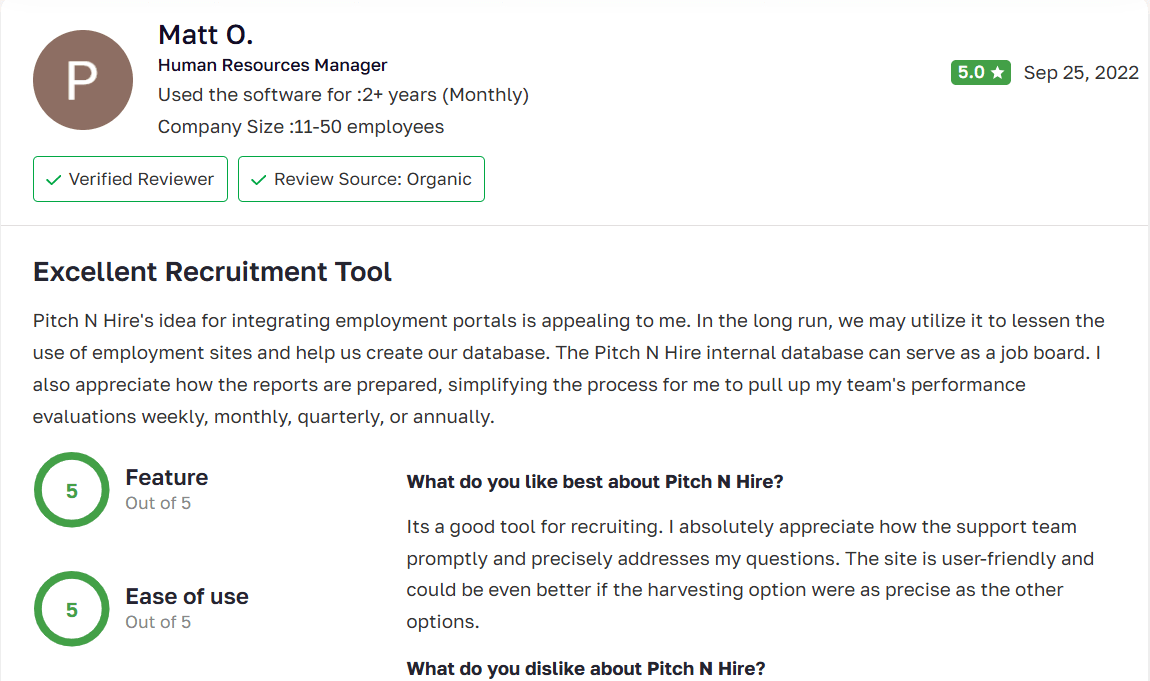This screenshot has height=681, width=1150.
Task: Click "What do you dislike" heading
Action: [x=585, y=668]
